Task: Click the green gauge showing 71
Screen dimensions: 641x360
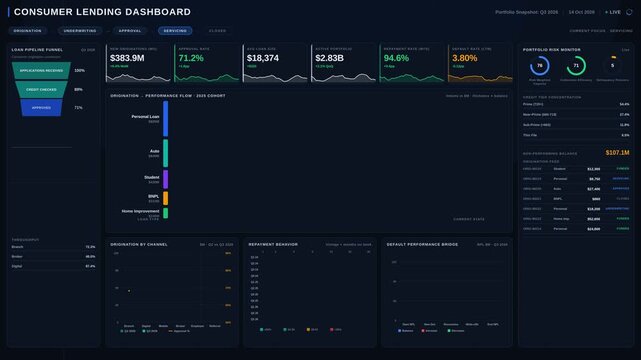Action: (x=576, y=66)
